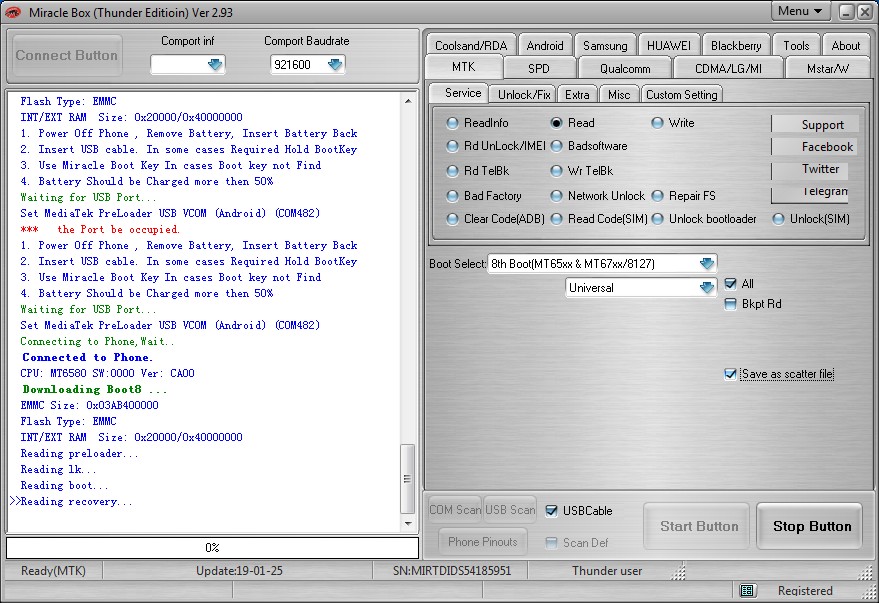Image resolution: width=879 pixels, height=603 pixels.
Task: Toggle the USBCable checkbox
Action: [x=551, y=511]
